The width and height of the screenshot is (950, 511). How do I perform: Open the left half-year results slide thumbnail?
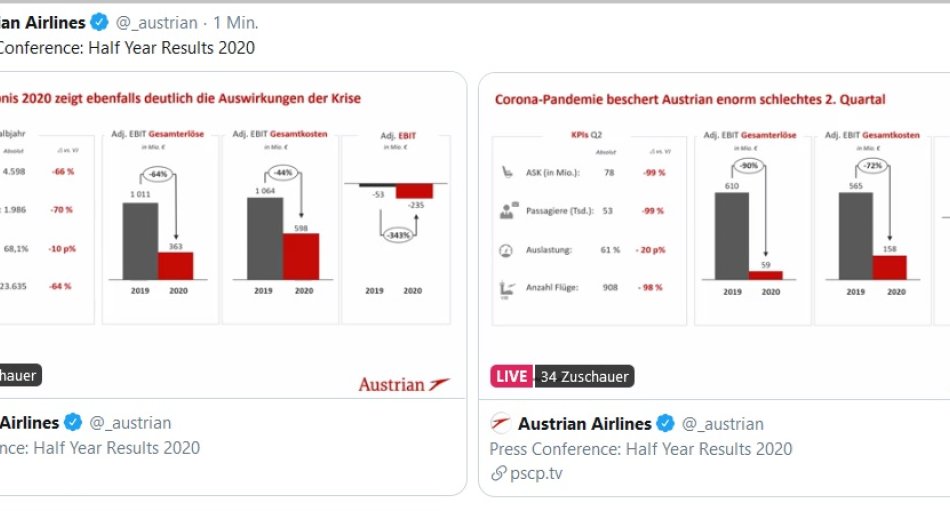(x=233, y=235)
